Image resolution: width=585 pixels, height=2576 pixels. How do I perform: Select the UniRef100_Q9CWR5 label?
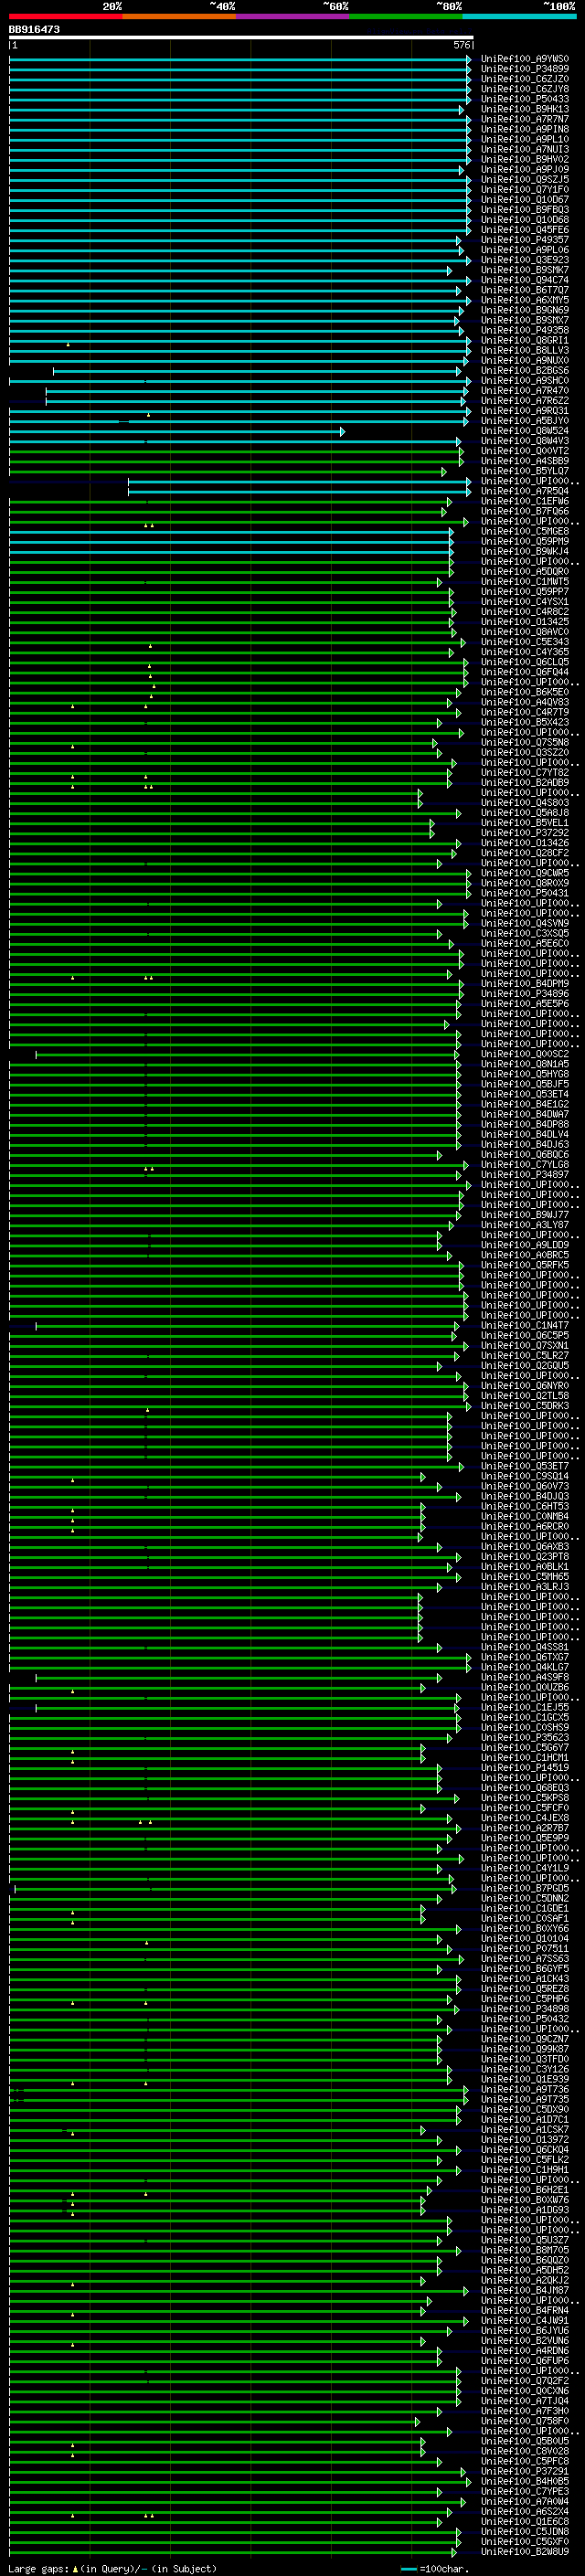coord(524,873)
